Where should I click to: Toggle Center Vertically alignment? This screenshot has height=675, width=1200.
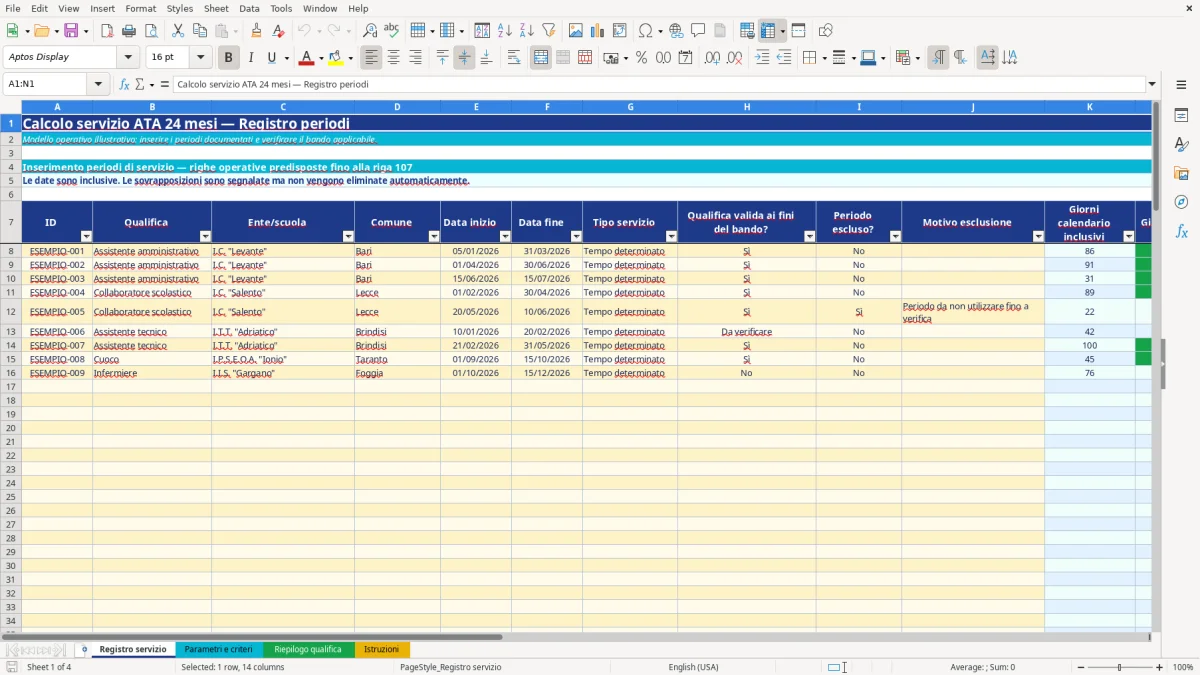pos(464,58)
